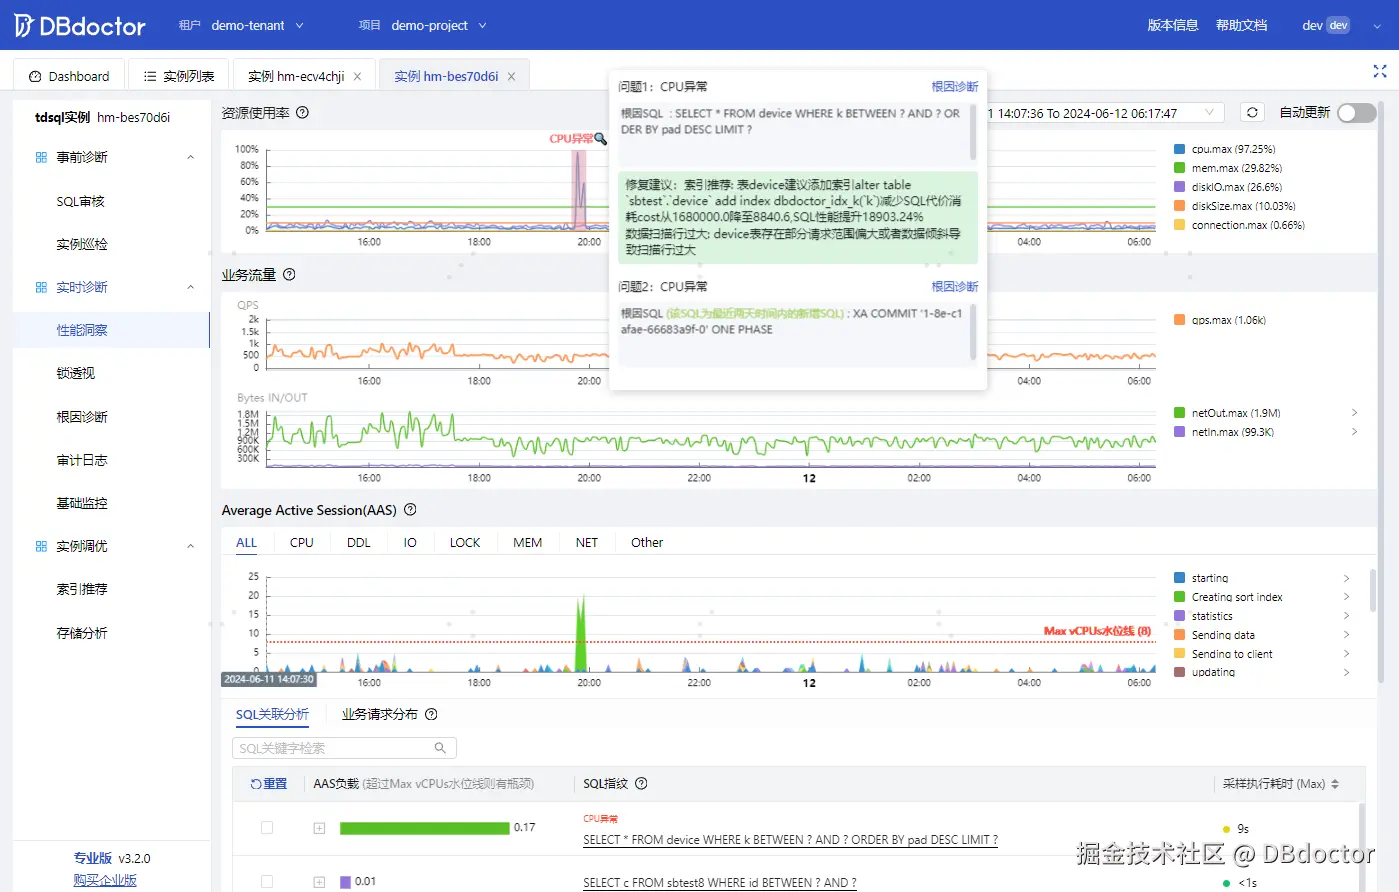Viewport: 1399px width, 892px height.
Task: Click the fullscreen expand icon at top right
Action: 1380,71
